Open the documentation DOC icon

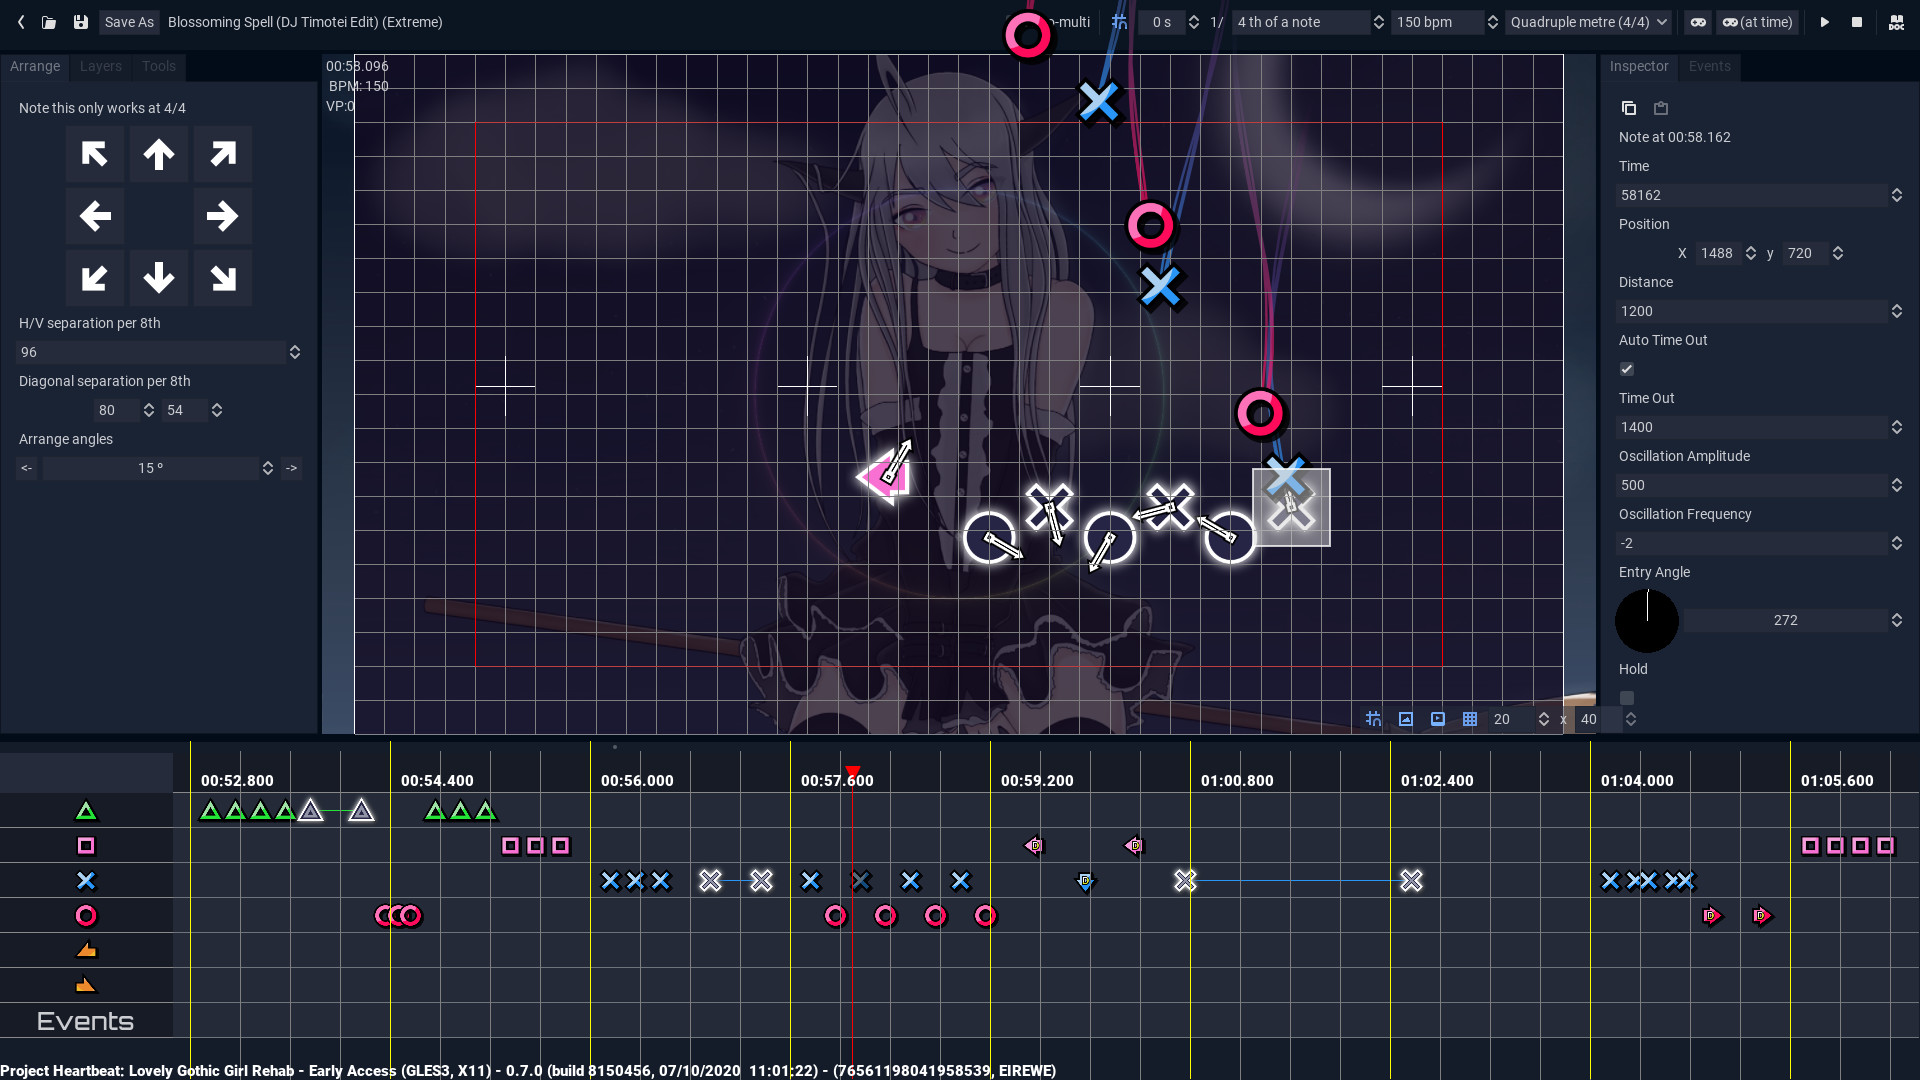tap(1896, 22)
